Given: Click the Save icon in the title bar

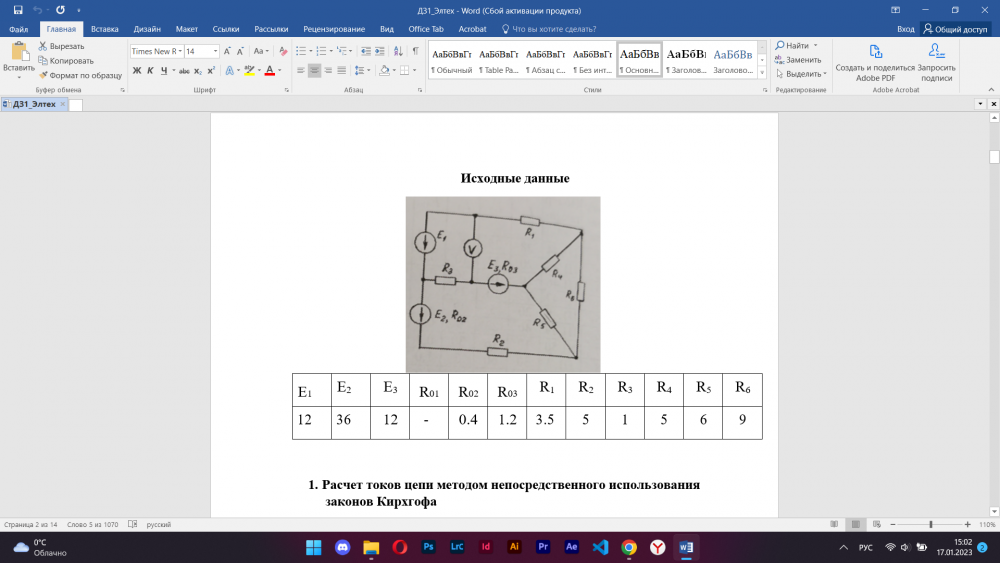Looking at the screenshot, I should (x=18, y=9).
